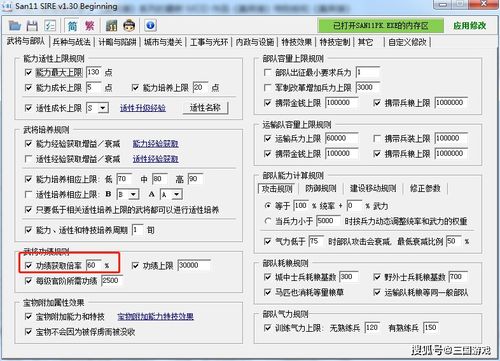Click the open folder toolbar icon
Viewport: 500px width, 361px height.
[x=15, y=26]
